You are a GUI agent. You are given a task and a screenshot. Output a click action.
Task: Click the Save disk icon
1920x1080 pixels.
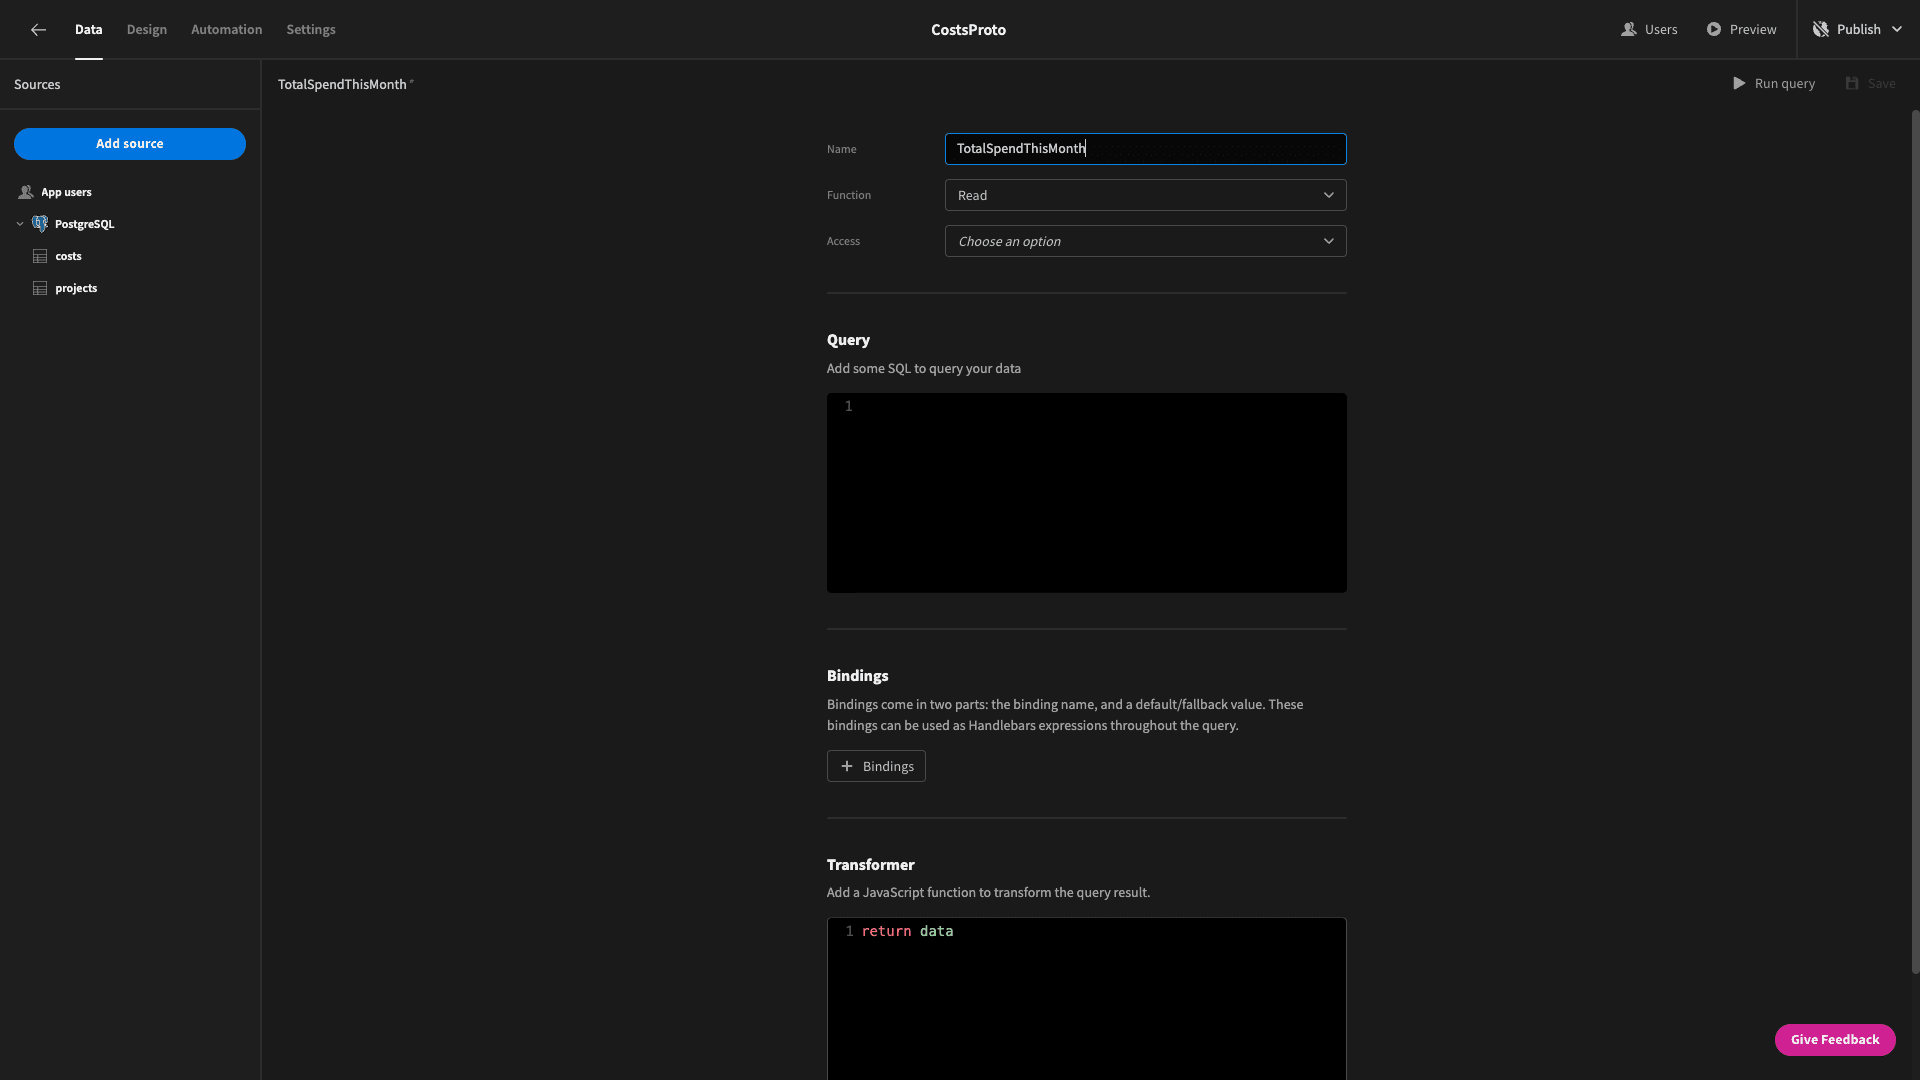1852,84
